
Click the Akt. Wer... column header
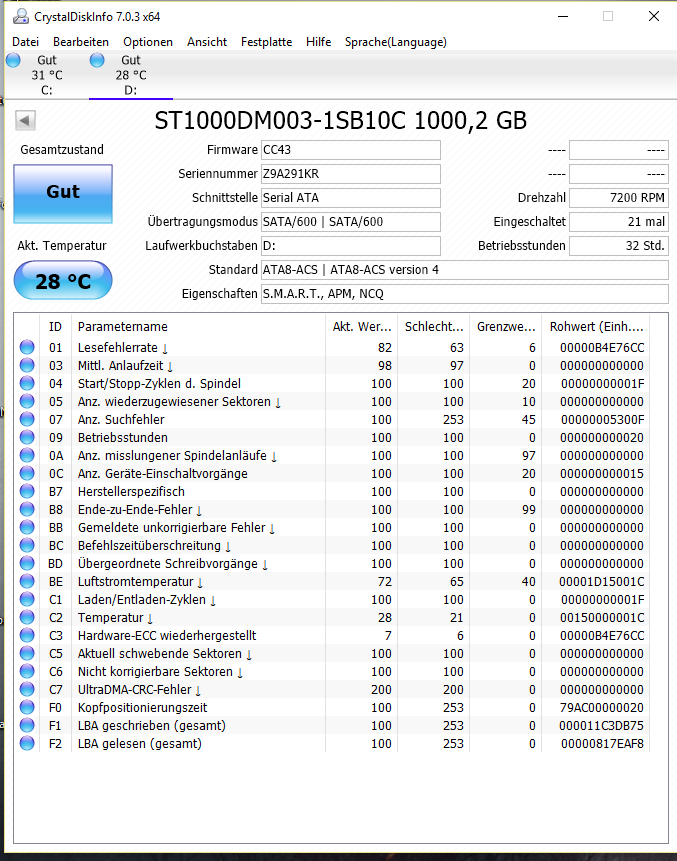[x=362, y=327]
